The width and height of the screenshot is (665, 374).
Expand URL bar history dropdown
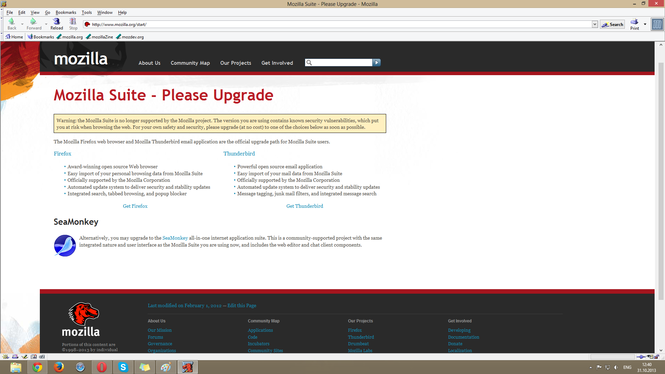click(595, 25)
